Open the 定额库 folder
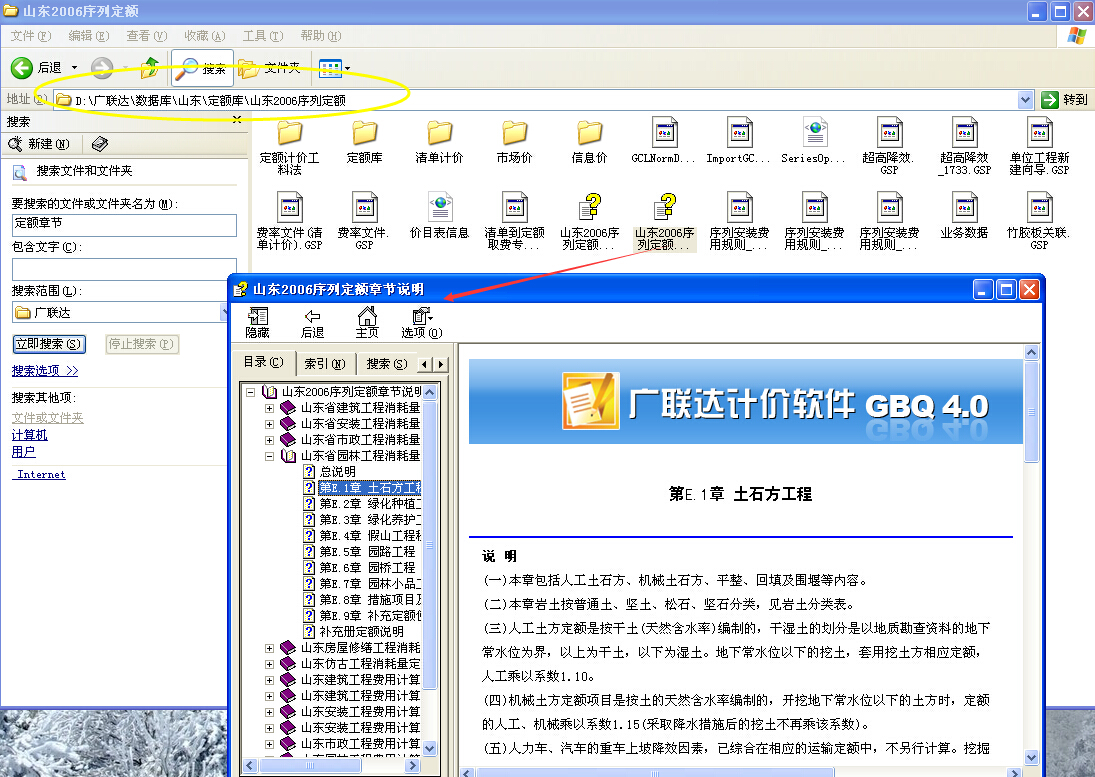This screenshot has width=1095, height=777. pos(365,142)
